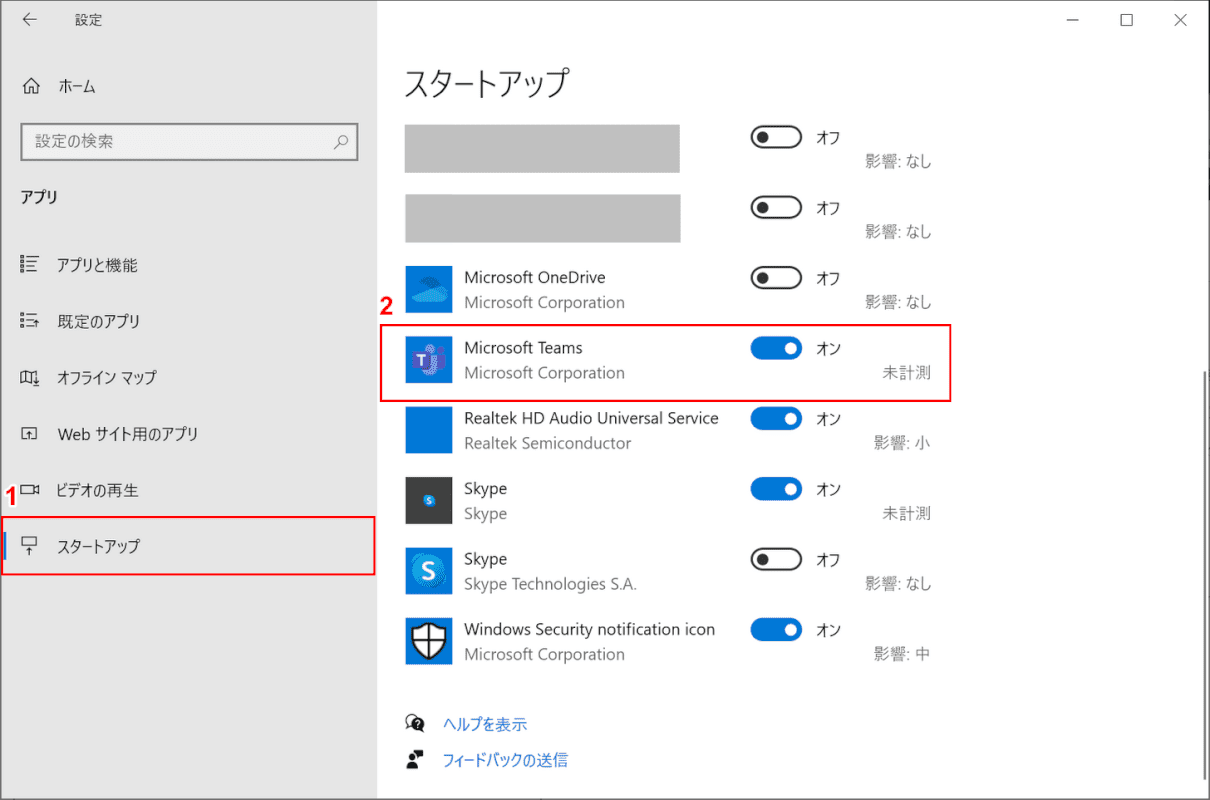The width and height of the screenshot is (1210, 800).
Task: Click 影響: 小 impact label
Action: coord(902,442)
